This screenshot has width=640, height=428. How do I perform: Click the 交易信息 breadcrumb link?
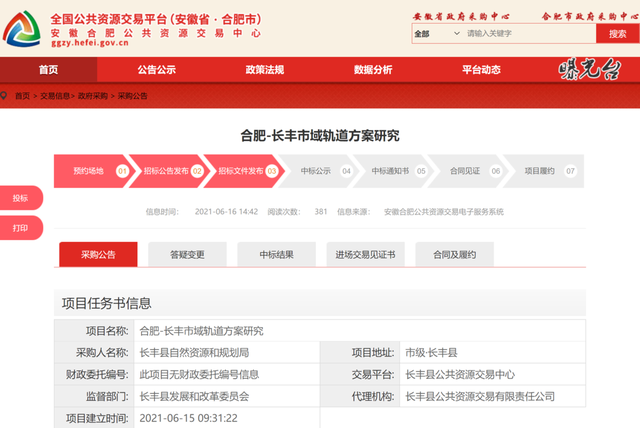(x=56, y=96)
